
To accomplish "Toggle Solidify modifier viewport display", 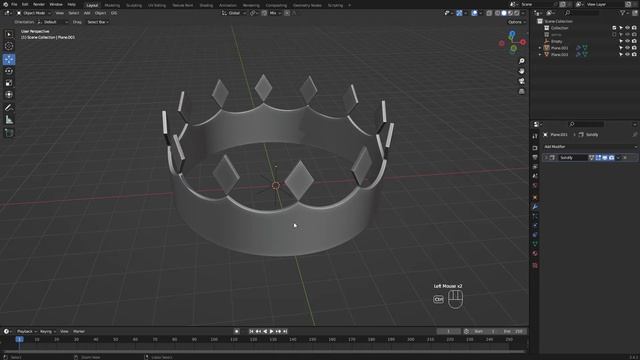I will click(x=605, y=158).
